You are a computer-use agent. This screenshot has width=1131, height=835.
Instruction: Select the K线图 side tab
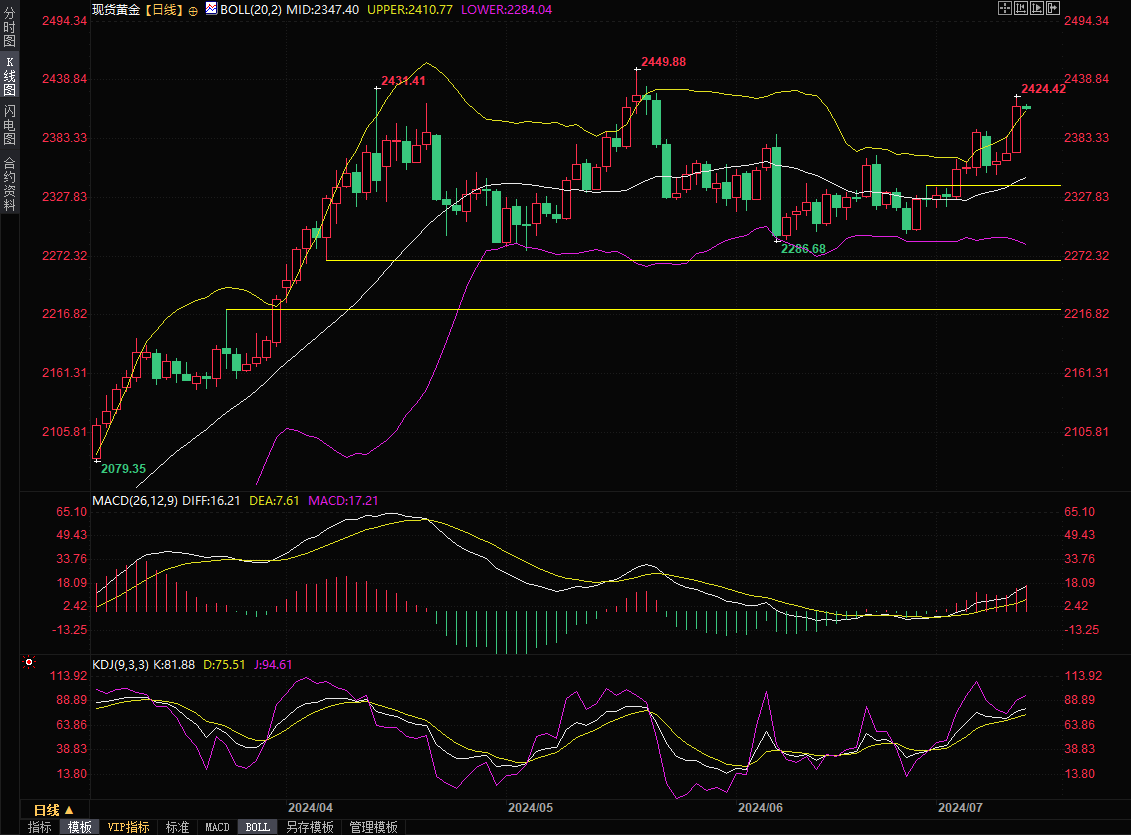click(9, 76)
